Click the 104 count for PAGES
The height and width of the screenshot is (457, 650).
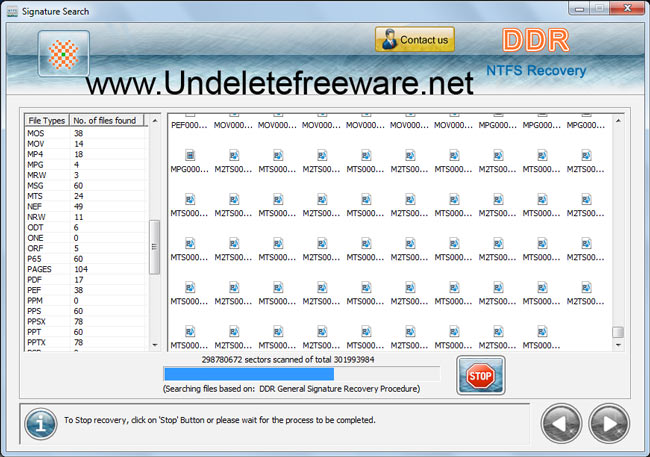81,269
